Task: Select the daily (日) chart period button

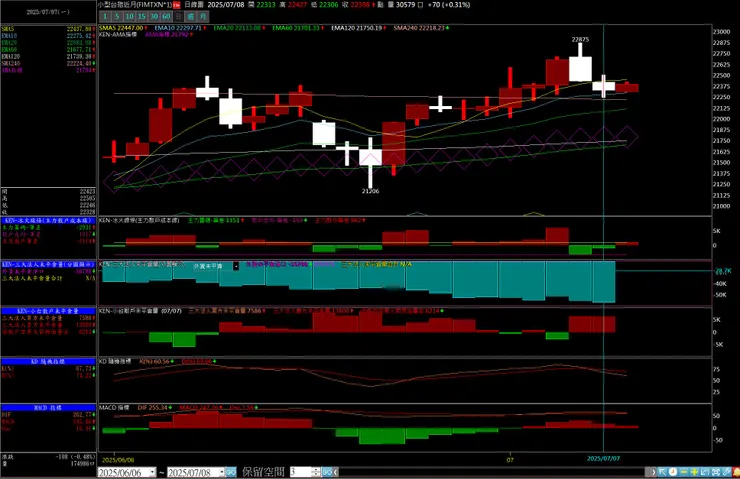Action: click(x=178, y=17)
